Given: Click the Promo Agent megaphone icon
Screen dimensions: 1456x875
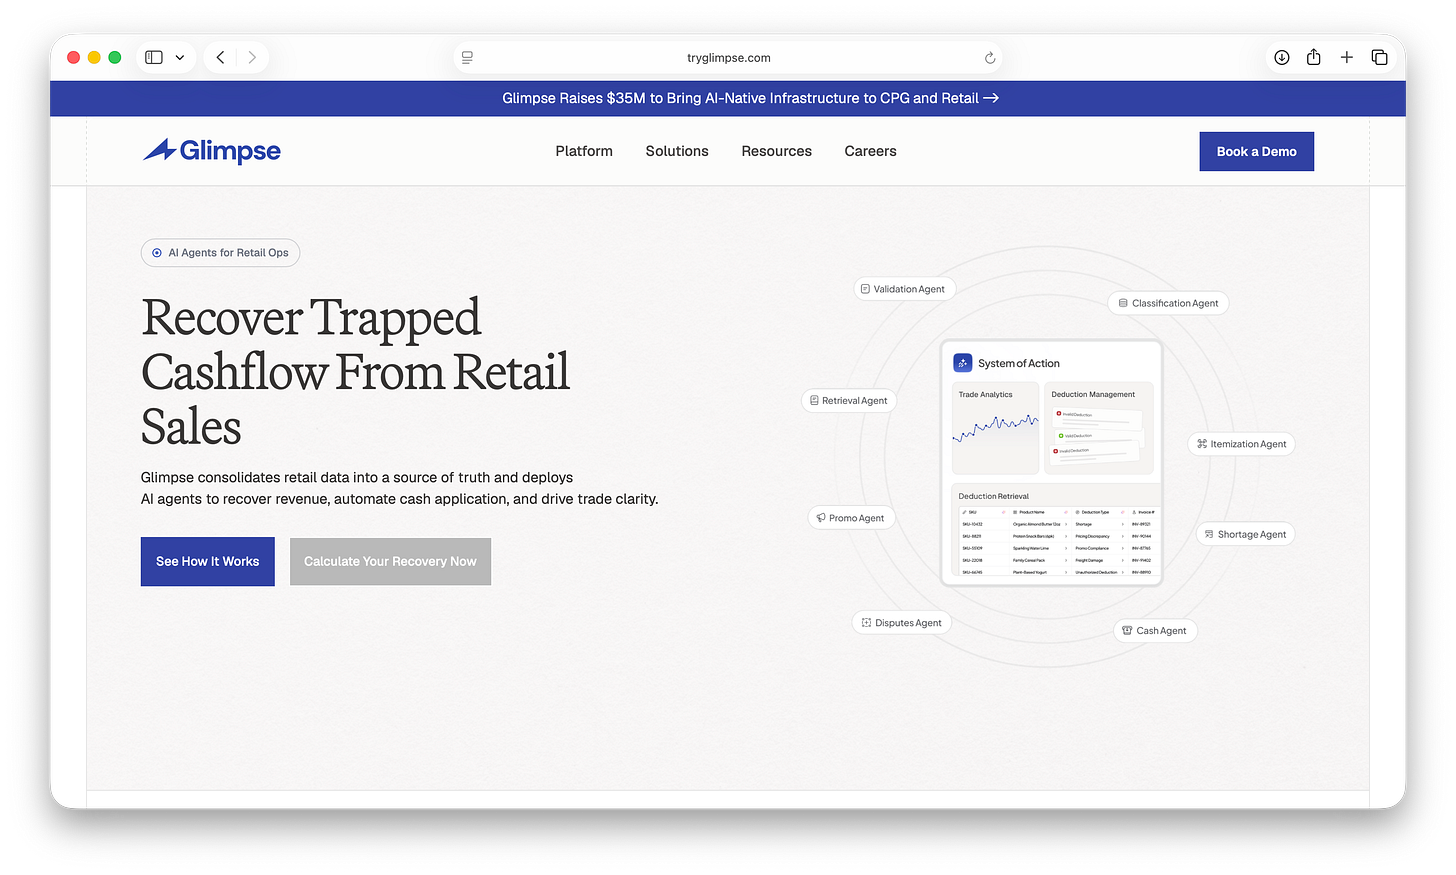Looking at the screenshot, I should tap(821, 518).
